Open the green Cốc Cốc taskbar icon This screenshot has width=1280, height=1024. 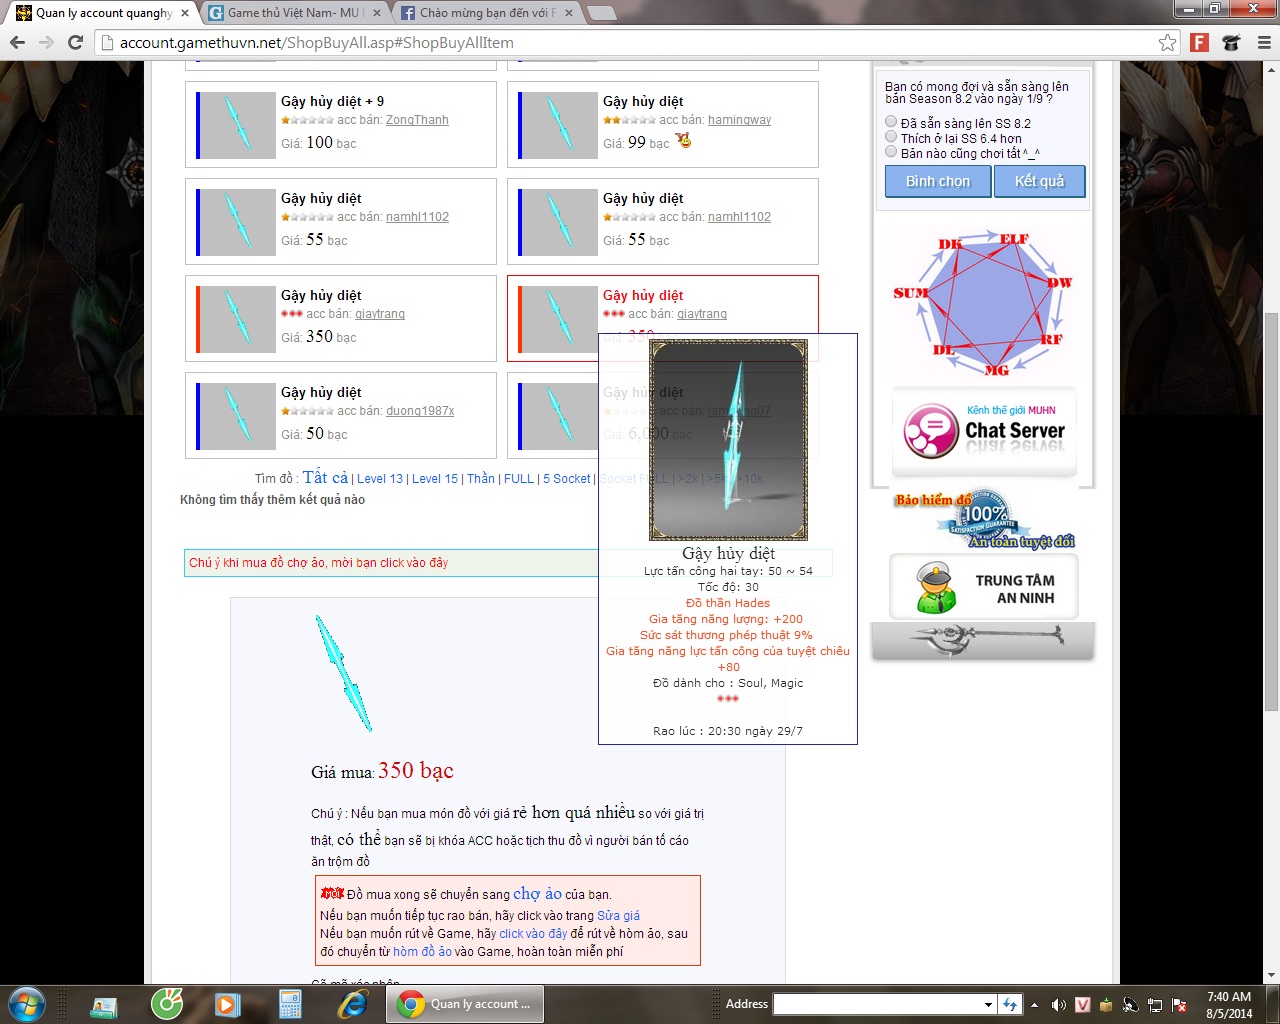click(x=166, y=1004)
